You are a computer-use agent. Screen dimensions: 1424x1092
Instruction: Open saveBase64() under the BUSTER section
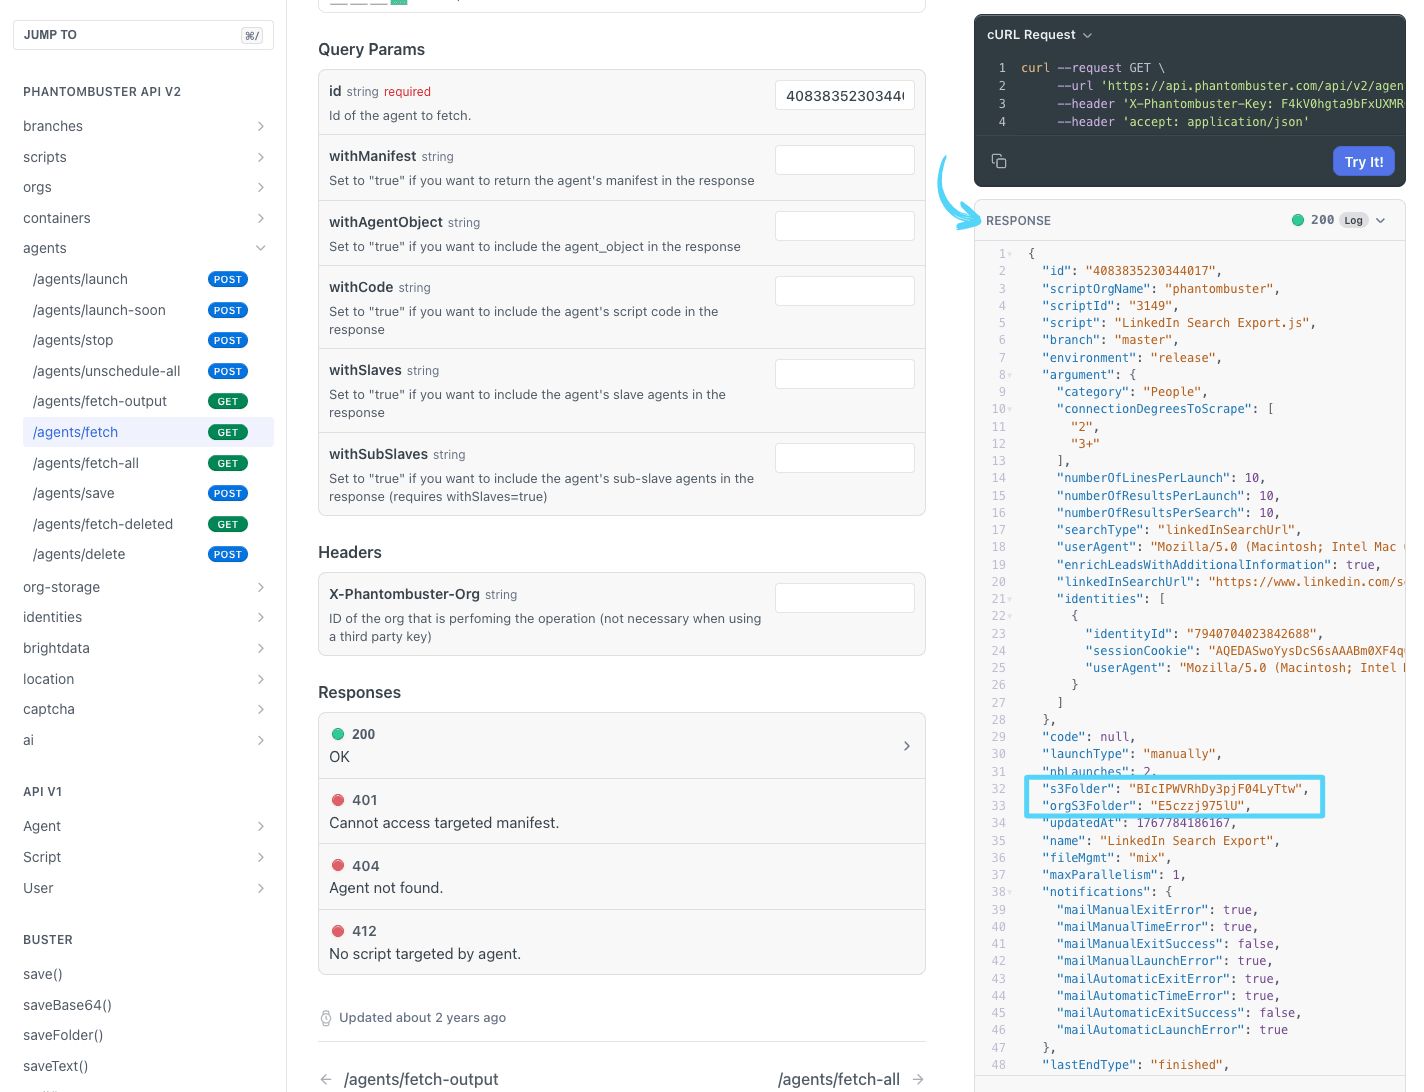pos(67,1005)
